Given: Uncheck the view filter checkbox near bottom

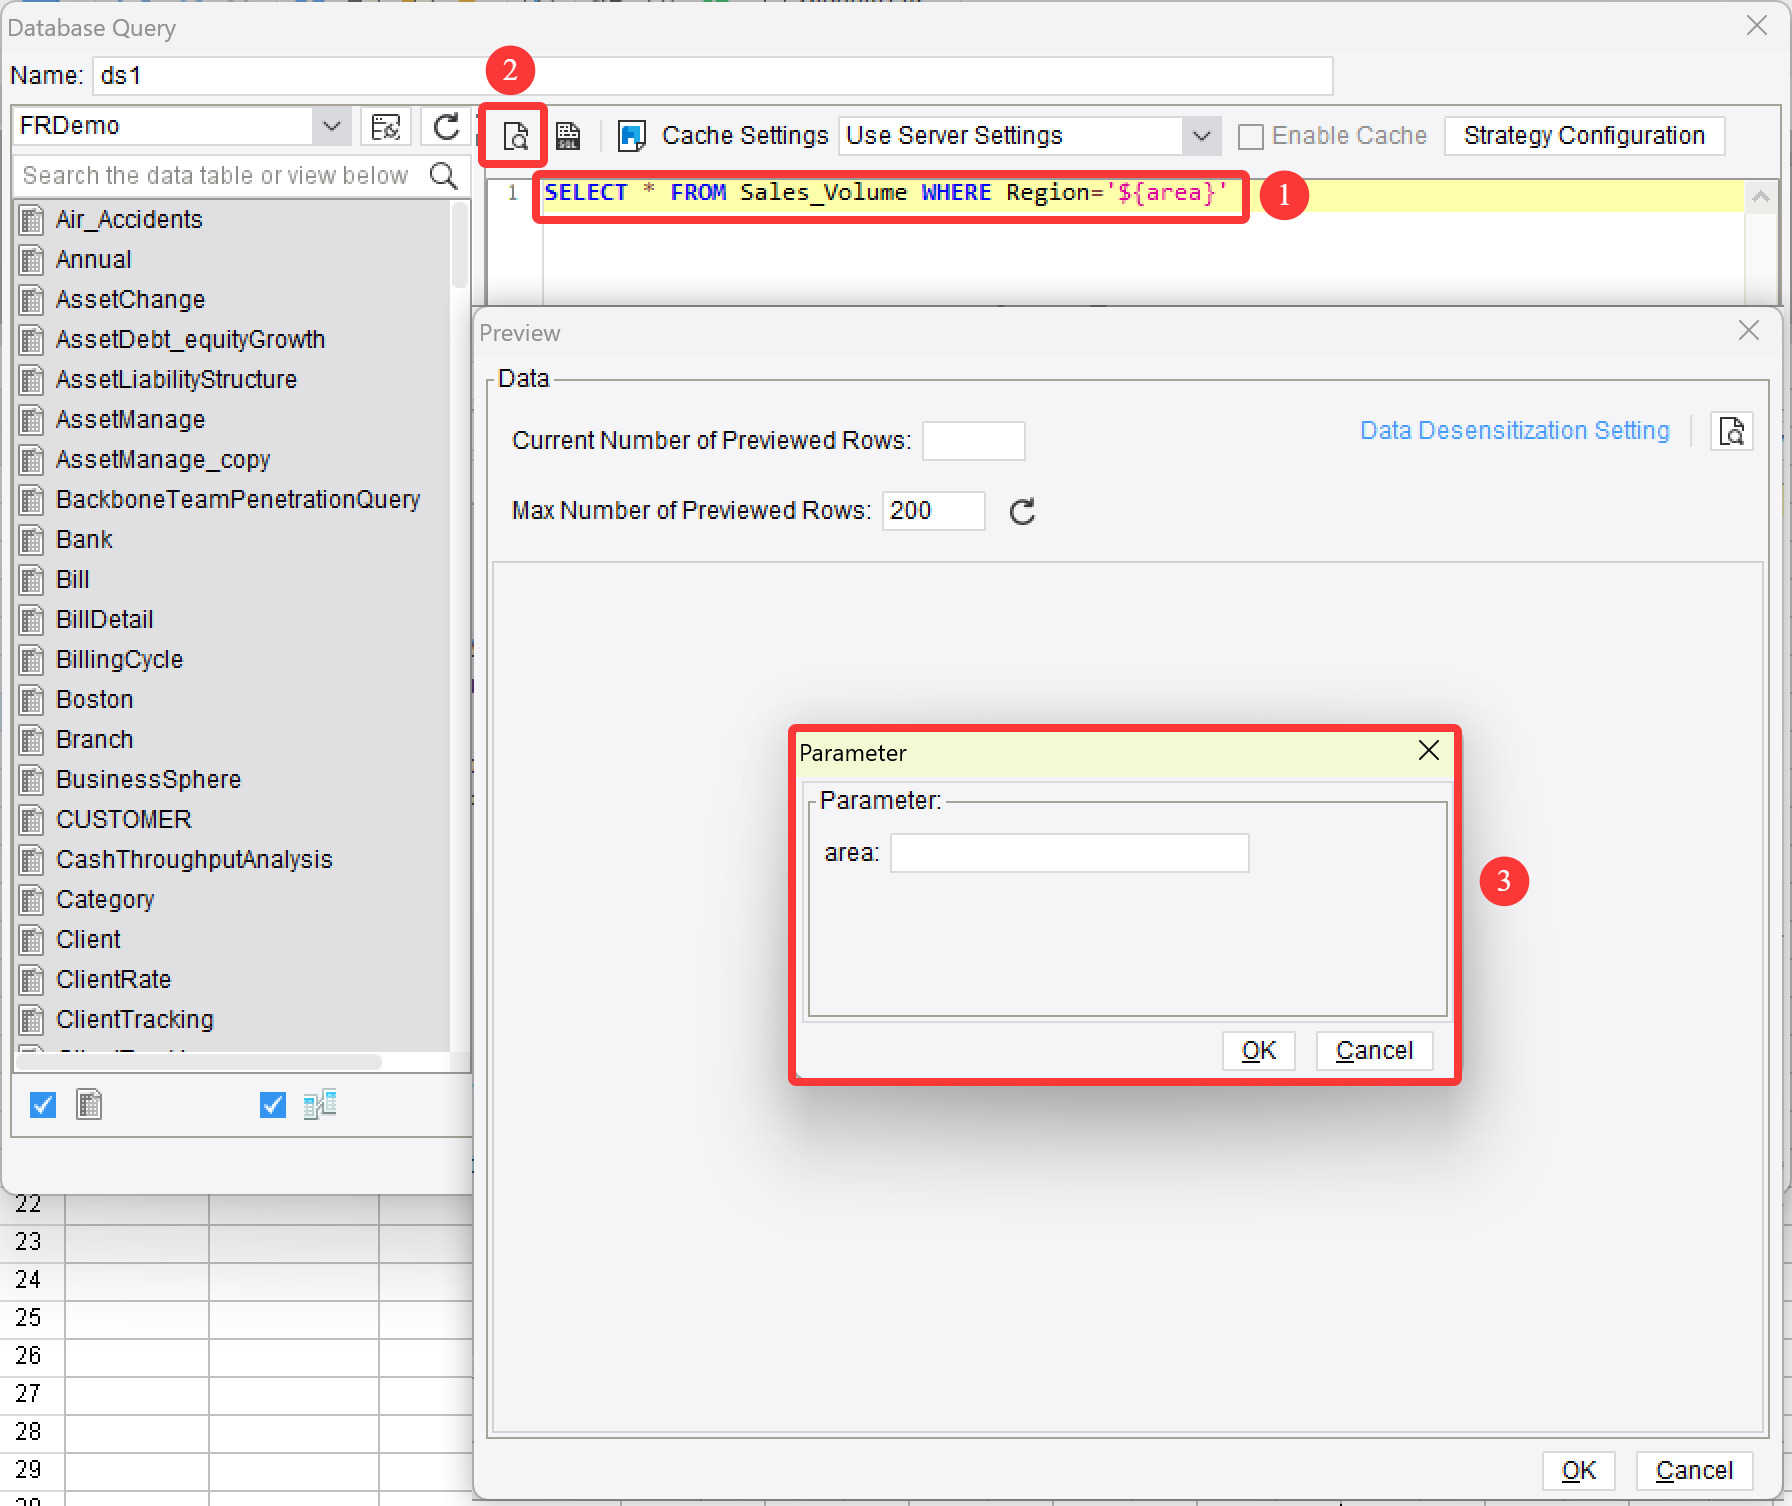Looking at the screenshot, I should coord(271,1104).
